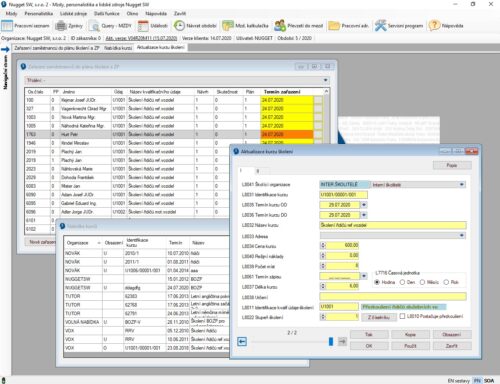Screen dimensions: 500x384
Task: Open the Personalistika menu
Action: (x=39, y=14)
